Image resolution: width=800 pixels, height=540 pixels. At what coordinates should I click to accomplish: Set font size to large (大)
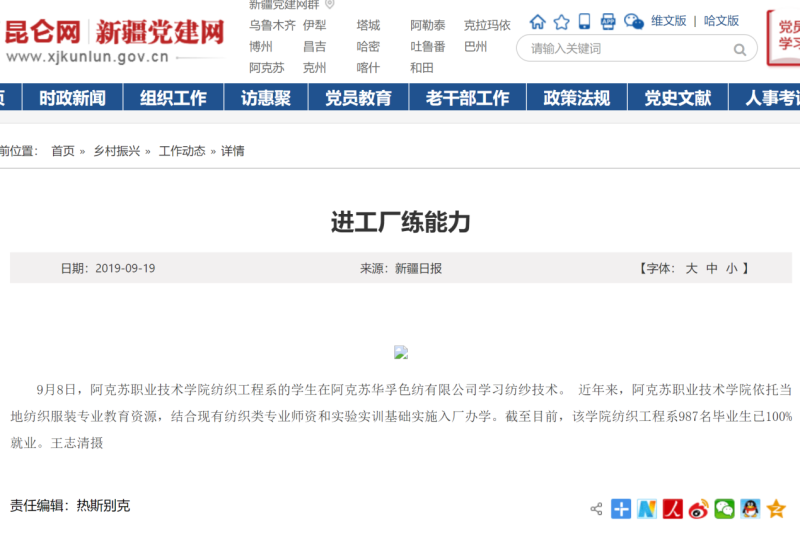pyautogui.click(x=691, y=268)
